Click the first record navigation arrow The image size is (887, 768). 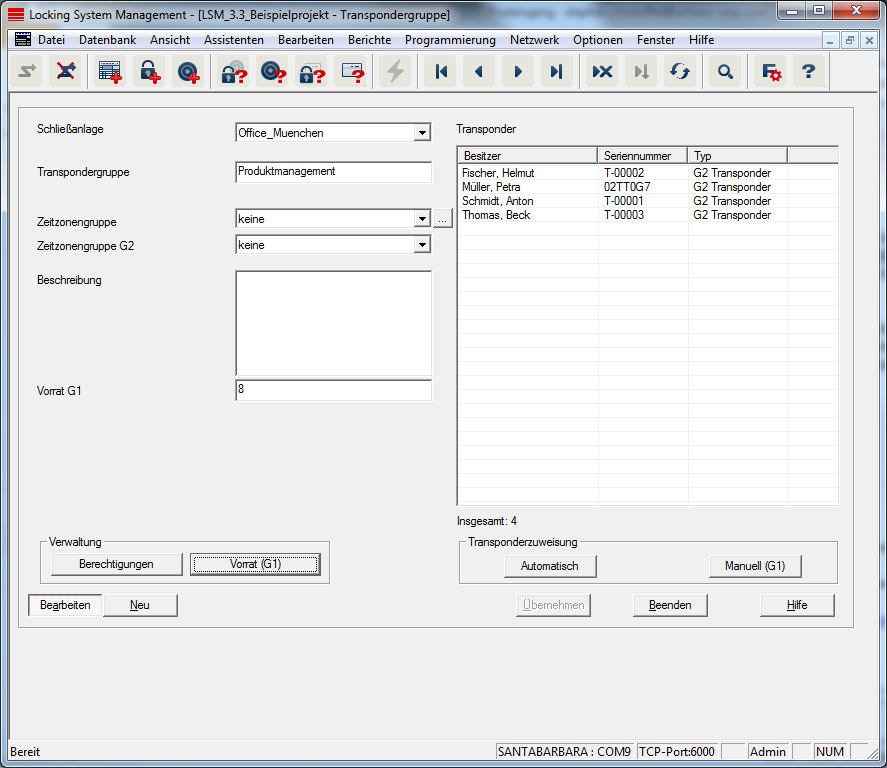click(x=439, y=71)
